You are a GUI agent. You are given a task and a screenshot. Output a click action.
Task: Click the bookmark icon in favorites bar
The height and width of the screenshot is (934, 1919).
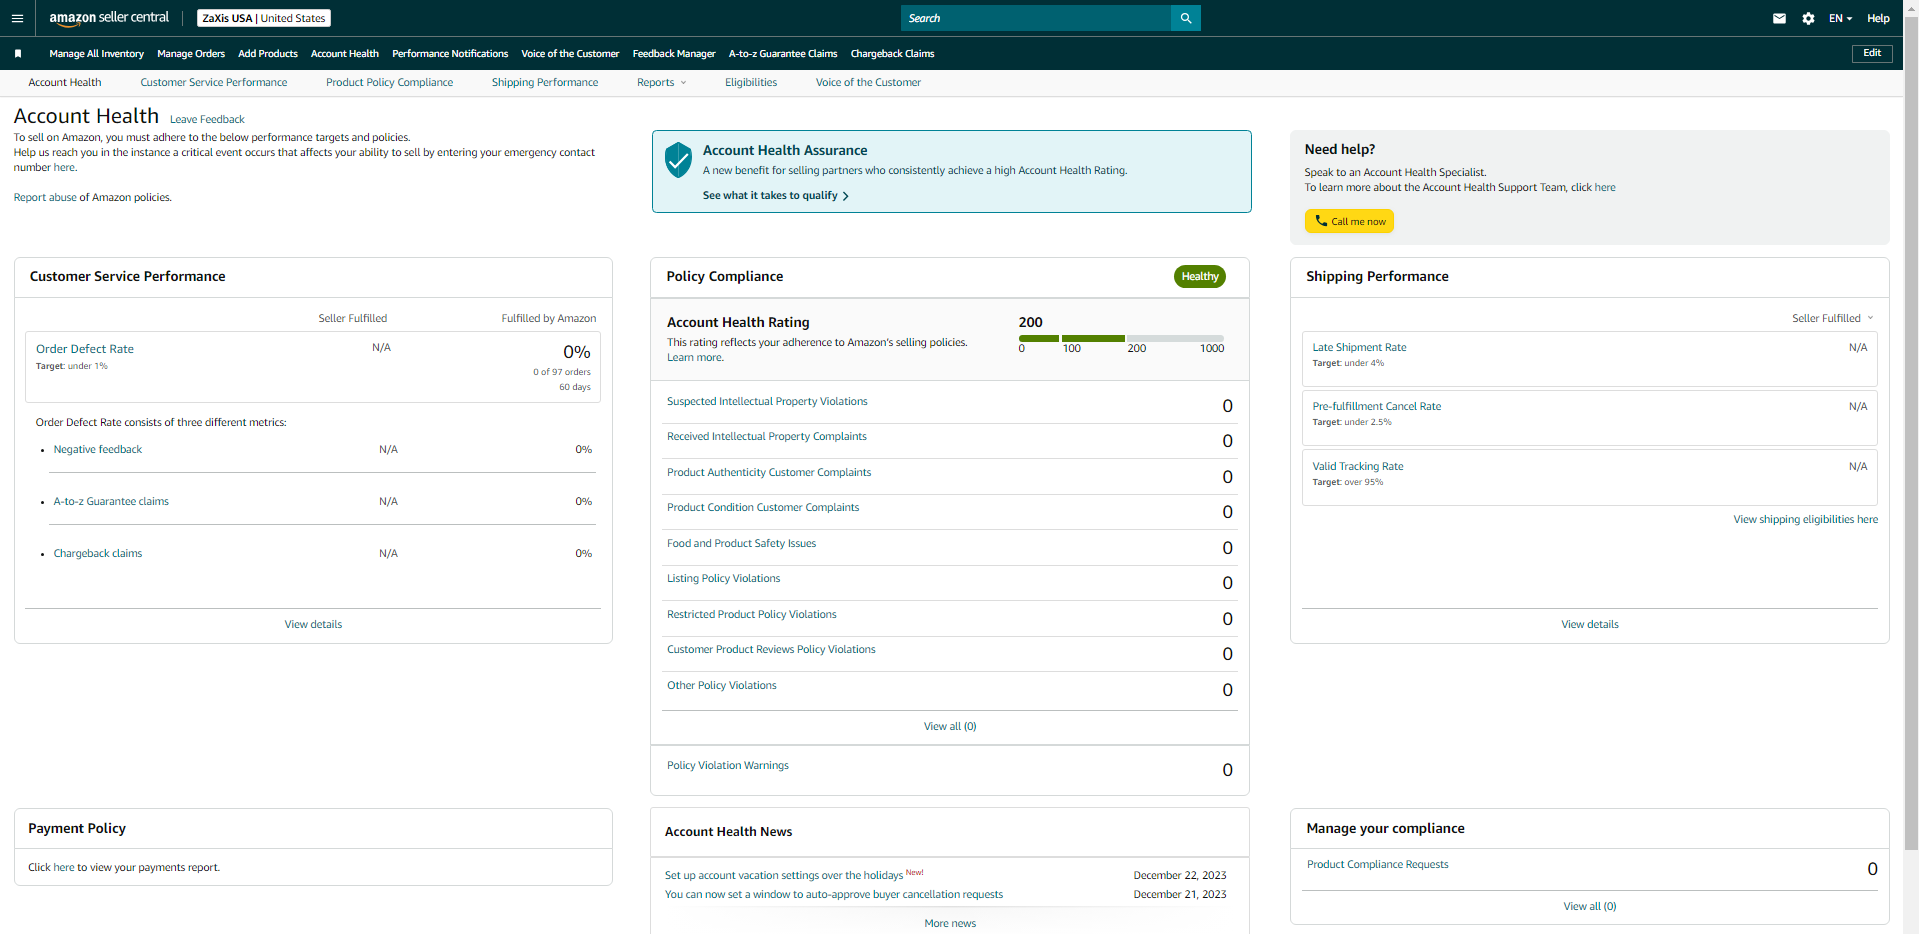(x=18, y=54)
